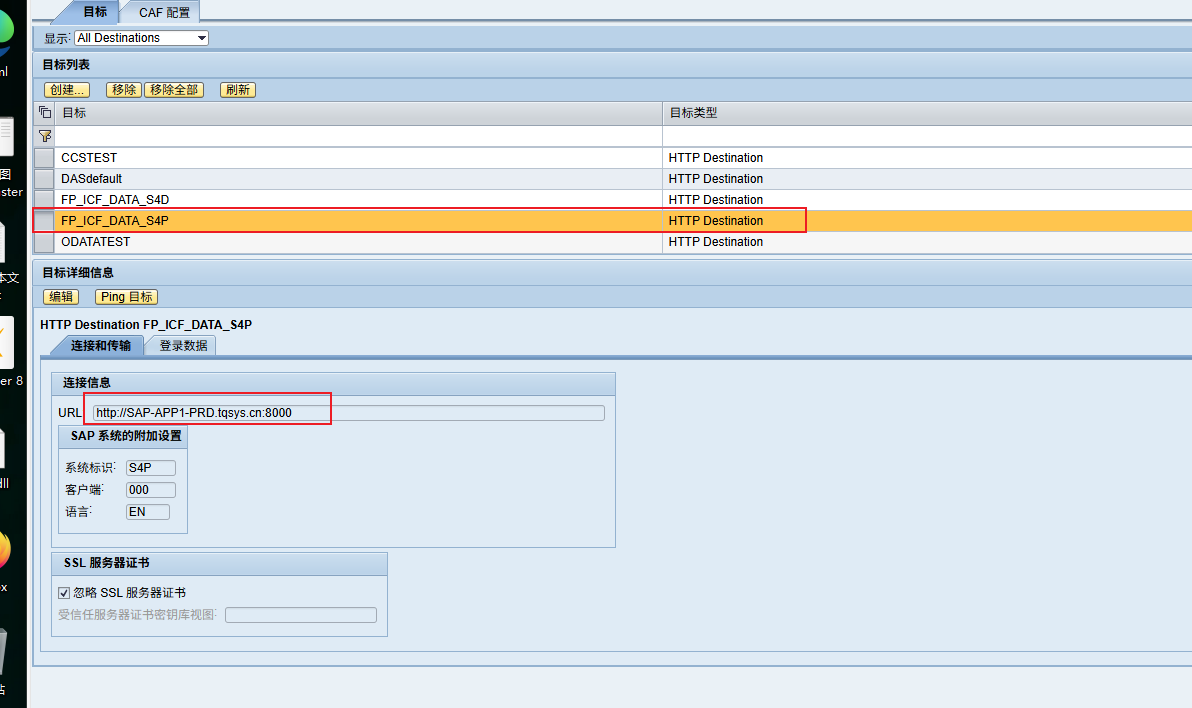
Task: Click the 创建... button
Action: [x=67, y=90]
